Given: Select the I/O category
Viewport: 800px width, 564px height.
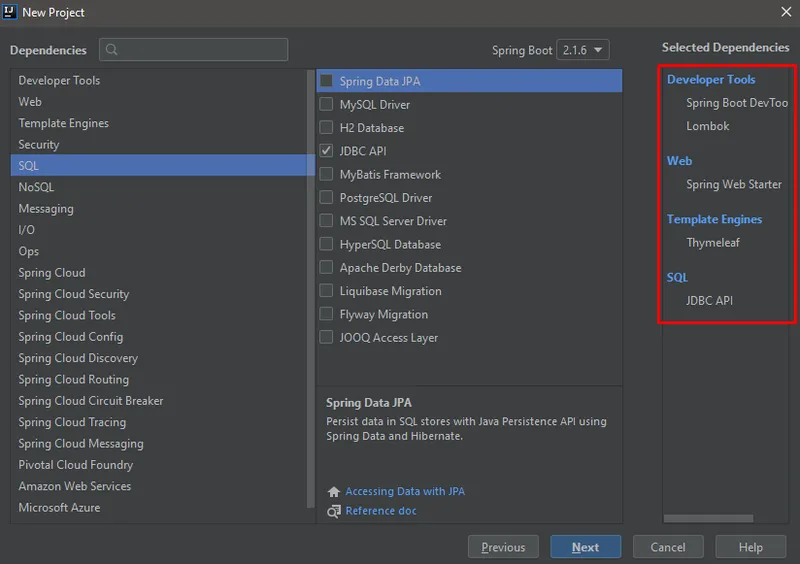Looking at the screenshot, I should coord(159,230).
